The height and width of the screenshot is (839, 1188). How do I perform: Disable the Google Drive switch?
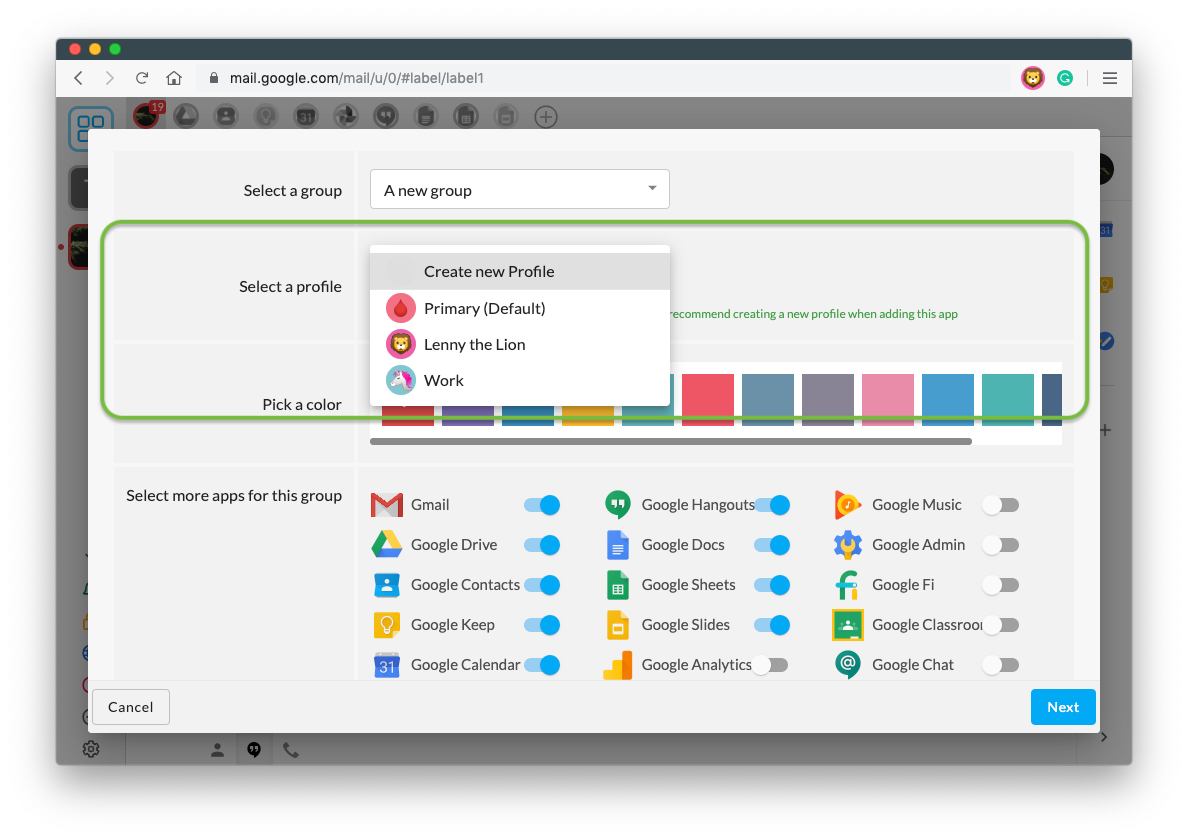[542, 545]
